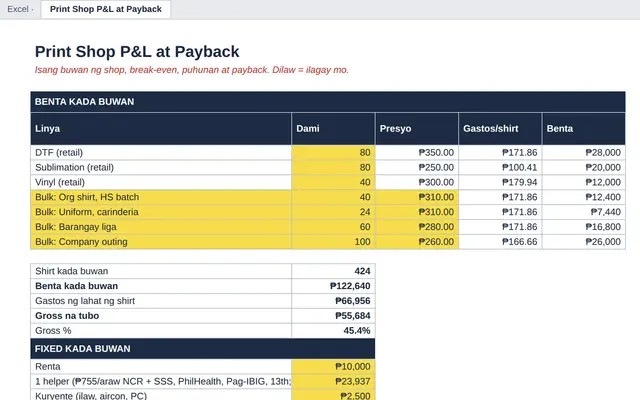The image size is (640, 400).
Task: Click the ₱179.94 Gastos/shirt cell
Action: (500, 182)
